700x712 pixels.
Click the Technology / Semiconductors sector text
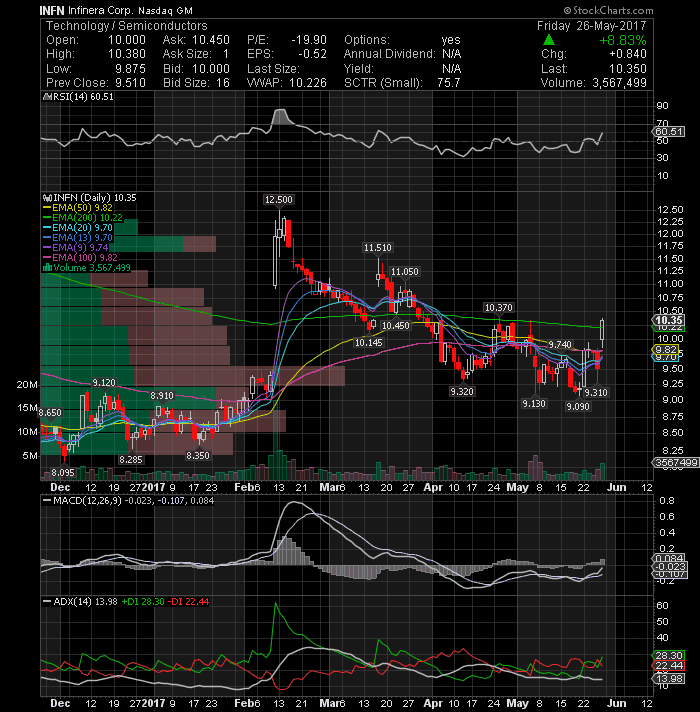[127, 26]
